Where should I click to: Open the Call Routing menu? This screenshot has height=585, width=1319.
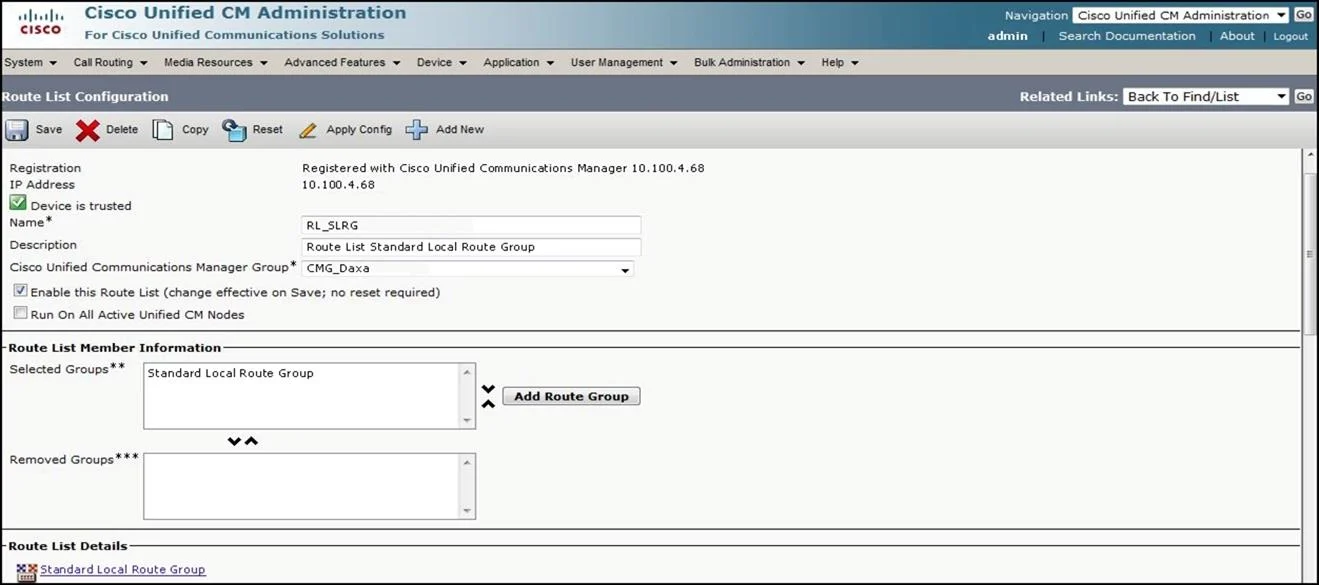click(110, 62)
